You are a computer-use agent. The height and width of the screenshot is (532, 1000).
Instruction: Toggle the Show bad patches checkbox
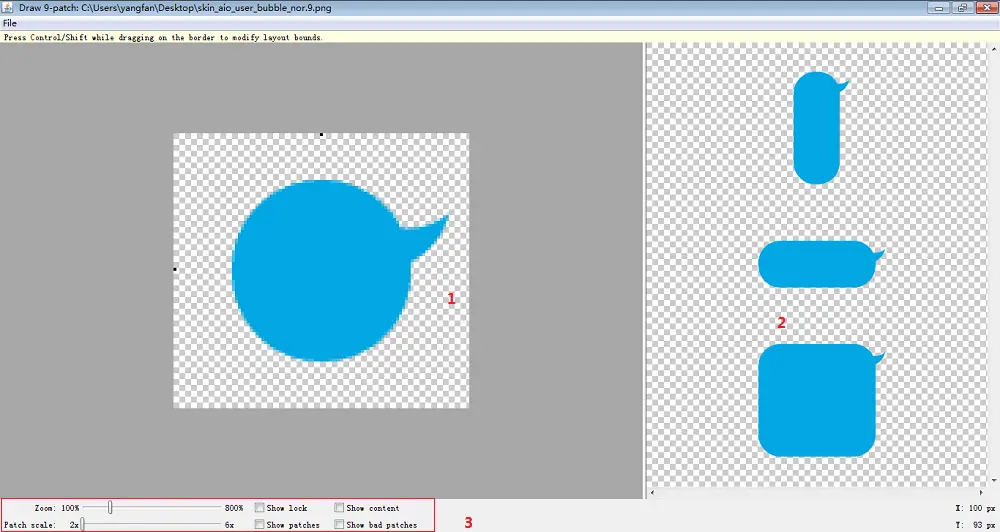339,524
